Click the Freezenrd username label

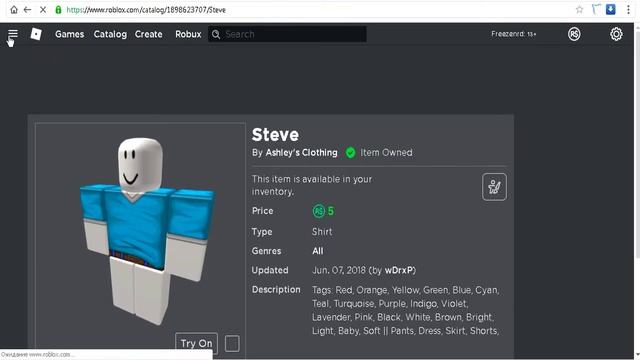(x=513, y=34)
